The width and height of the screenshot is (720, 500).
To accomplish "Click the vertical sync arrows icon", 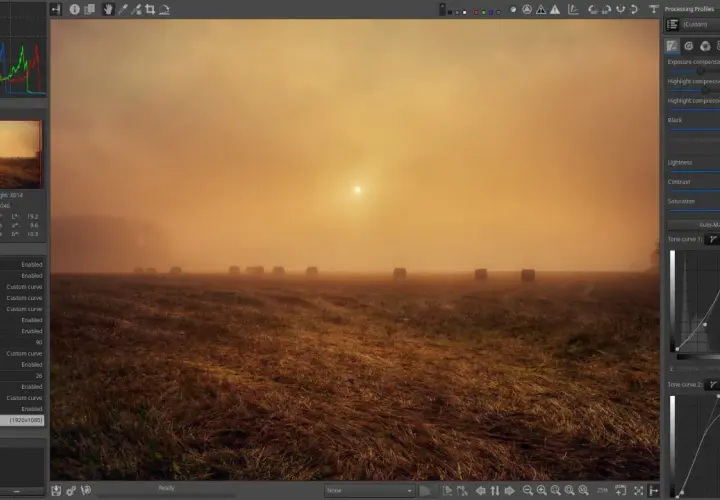I will [x=495, y=490].
